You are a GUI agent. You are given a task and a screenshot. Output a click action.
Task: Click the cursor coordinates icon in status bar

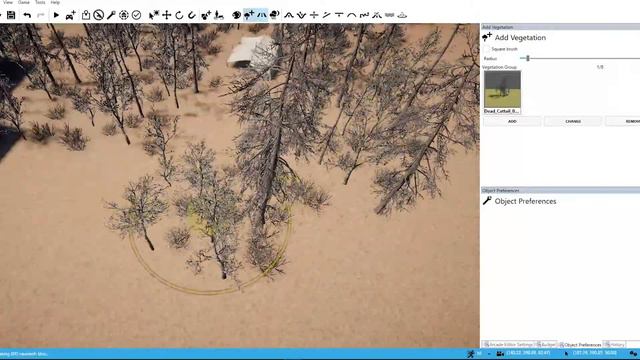[567, 353]
